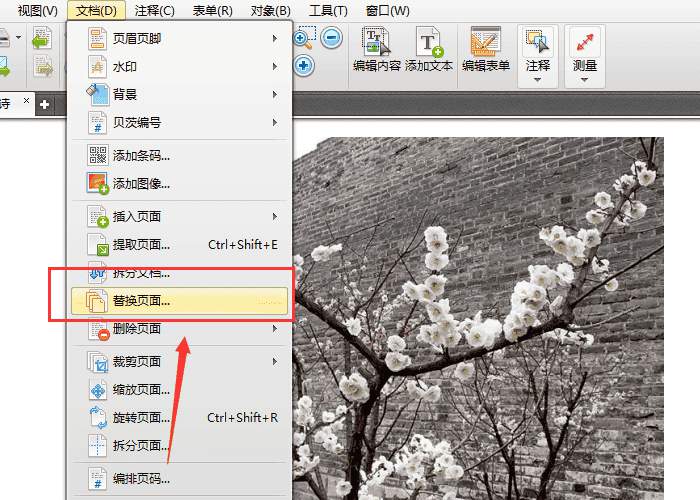Screen dimensions: 700x500
Task: Click the blue plus zoom in icon
Action: tap(304, 66)
